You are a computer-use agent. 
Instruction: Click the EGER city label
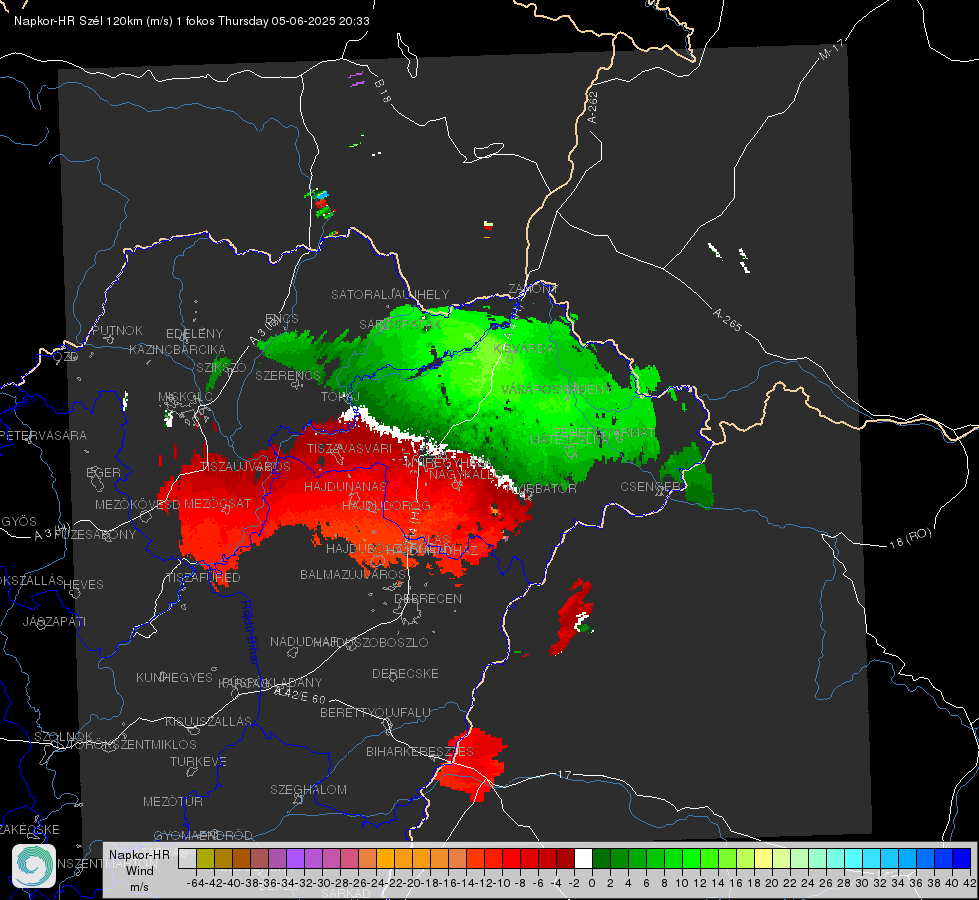coord(104,472)
